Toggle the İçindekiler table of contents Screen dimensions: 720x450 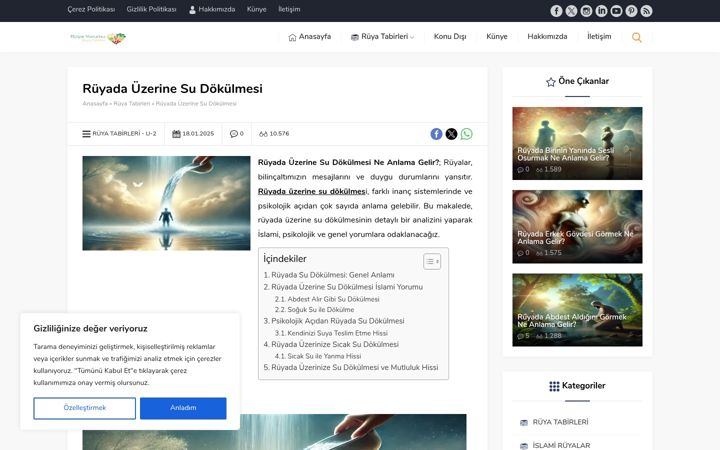432,262
